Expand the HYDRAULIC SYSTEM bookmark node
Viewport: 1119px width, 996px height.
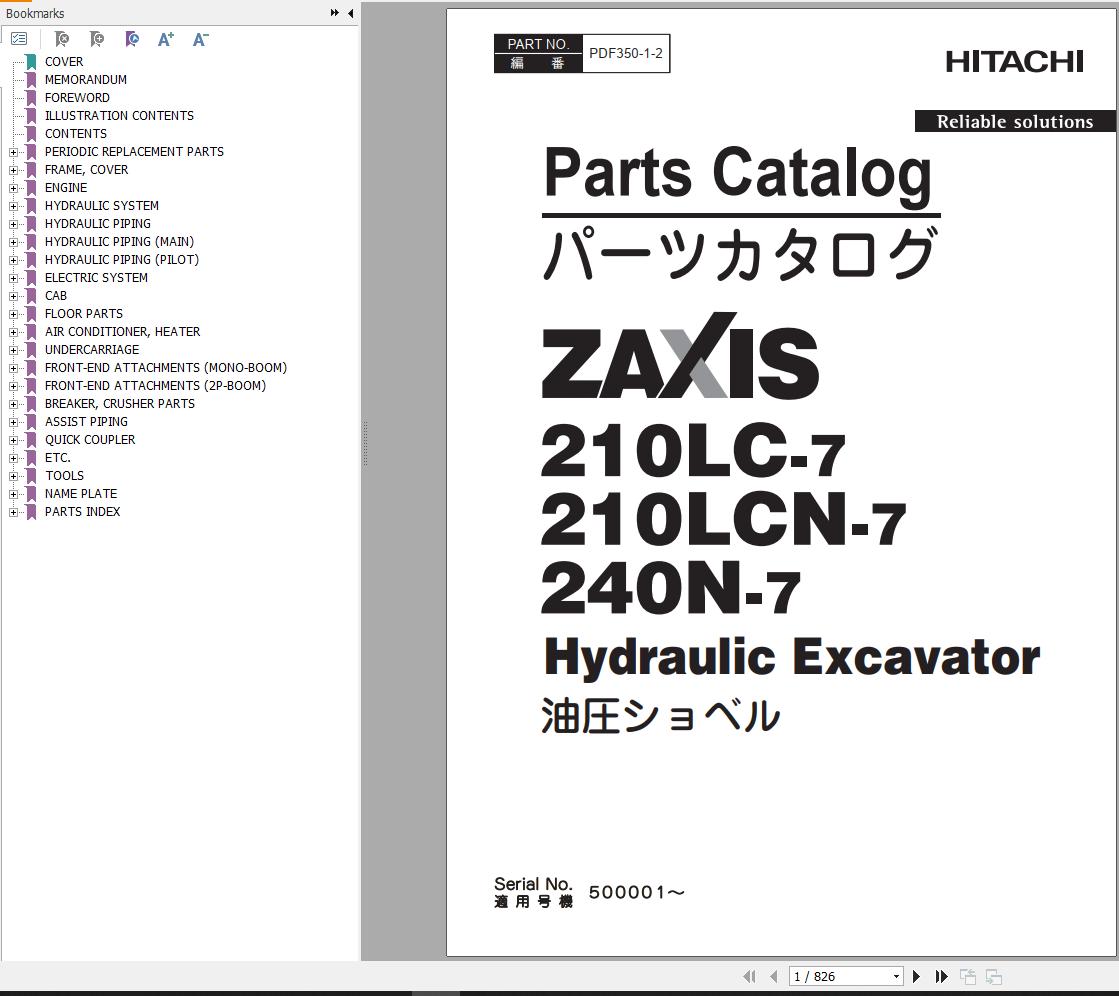pyautogui.click(x=13, y=206)
